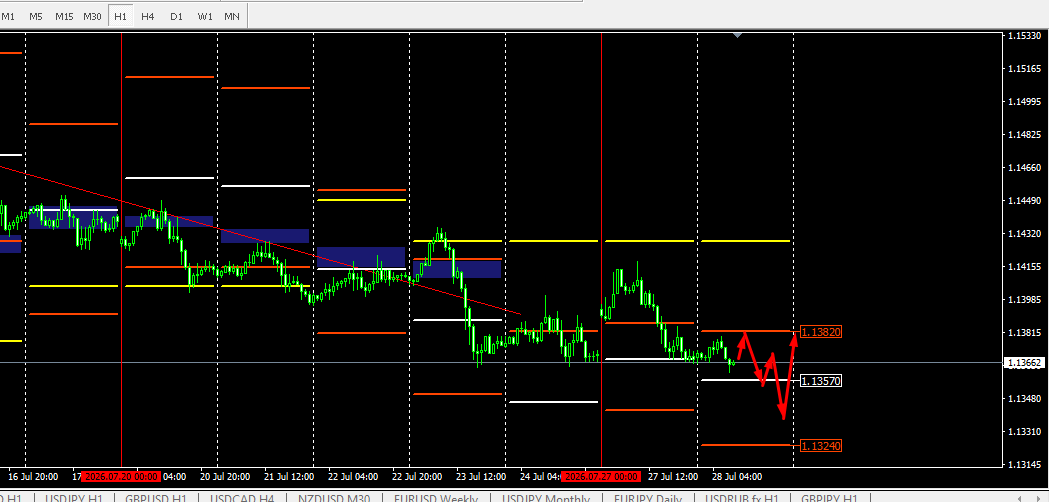Image resolution: width=1049 pixels, height=502 pixels.
Task: Click the 22 Jul 20:00 time label
Action: (x=417, y=477)
